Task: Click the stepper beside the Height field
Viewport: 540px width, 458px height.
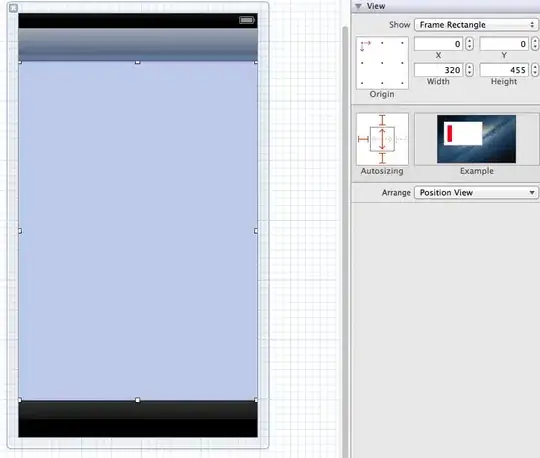Action: click(x=535, y=70)
